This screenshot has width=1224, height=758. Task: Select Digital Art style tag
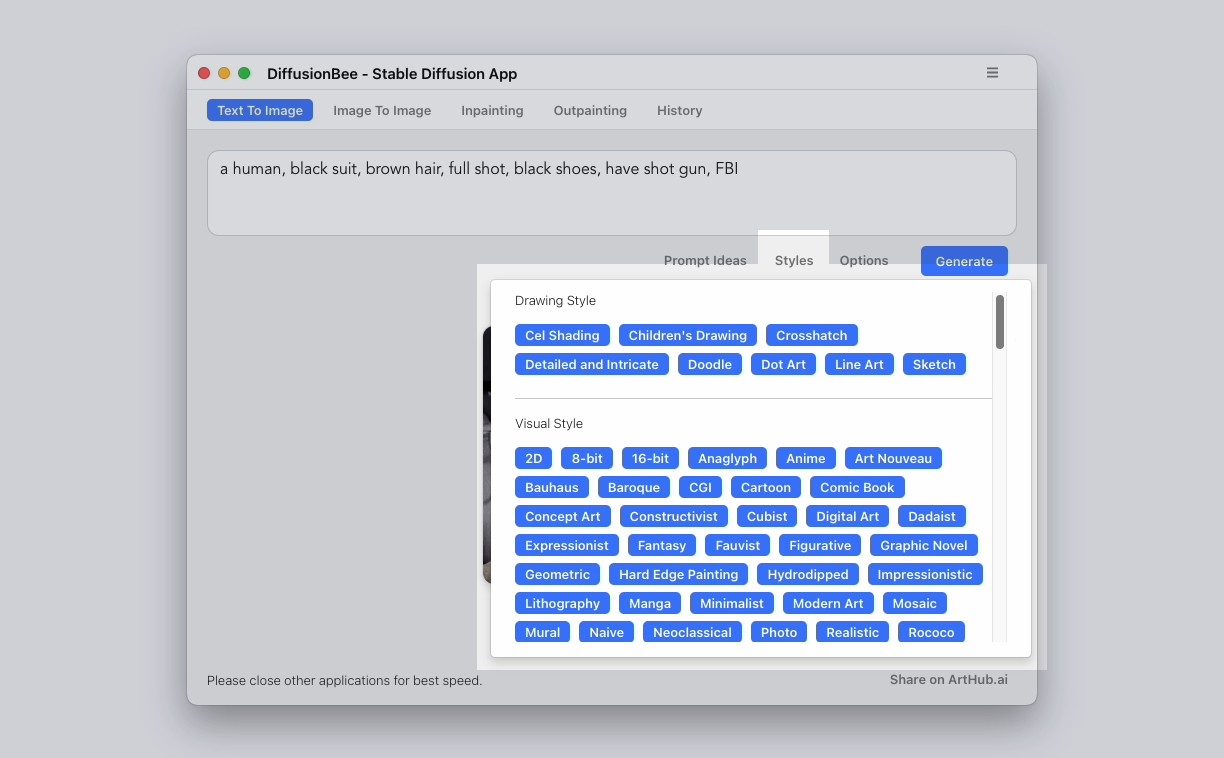click(848, 516)
